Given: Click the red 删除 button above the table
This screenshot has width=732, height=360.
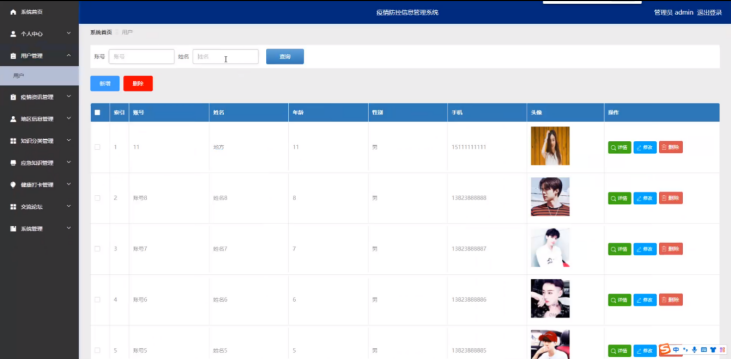Looking at the screenshot, I should coord(138,84).
